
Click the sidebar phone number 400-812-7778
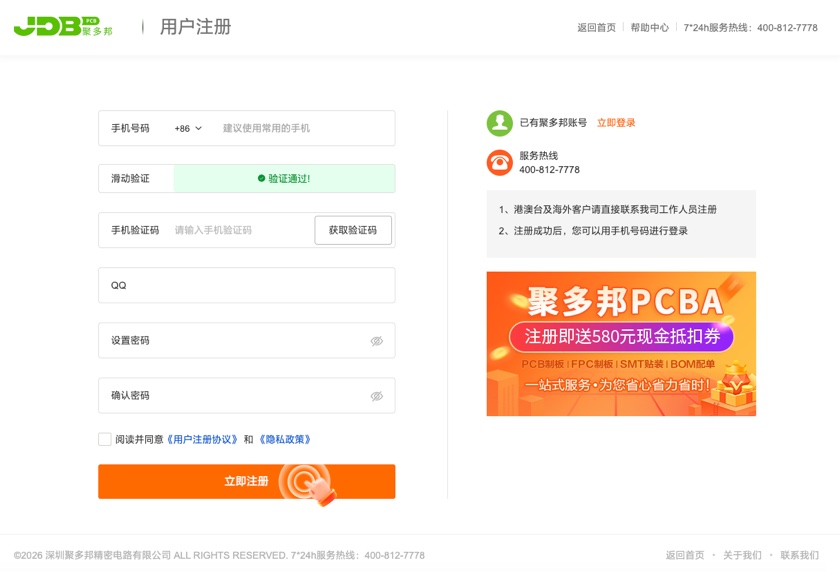pyautogui.click(x=549, y=170)
